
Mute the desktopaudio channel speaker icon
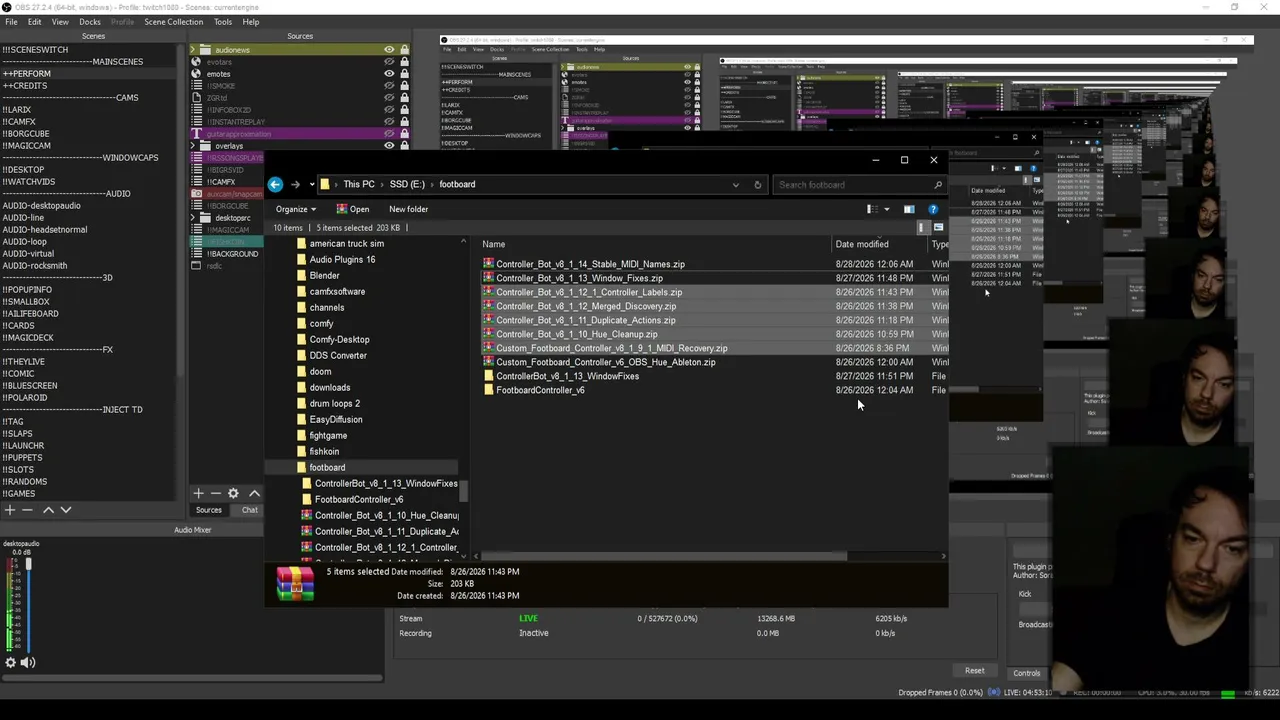[x=28, y=662]
